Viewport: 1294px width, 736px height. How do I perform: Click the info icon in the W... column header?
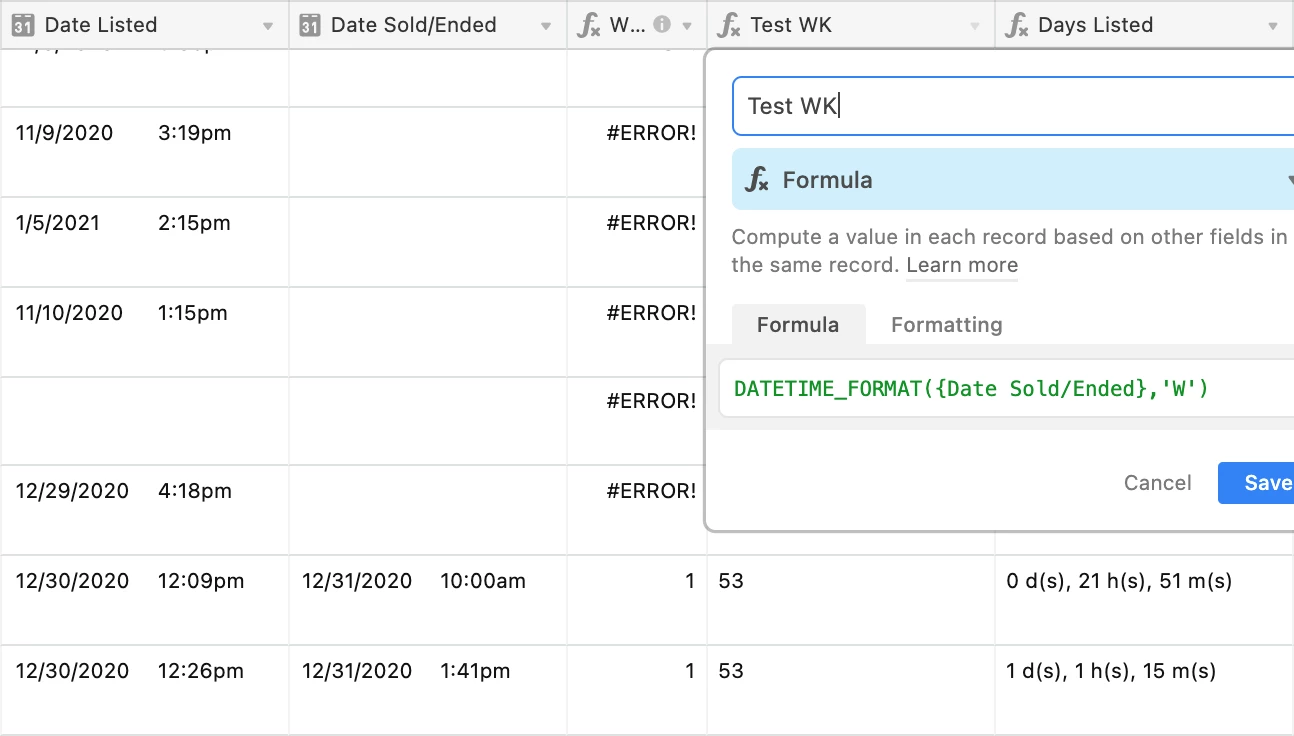pyautogui.click(x=661, y=25)
